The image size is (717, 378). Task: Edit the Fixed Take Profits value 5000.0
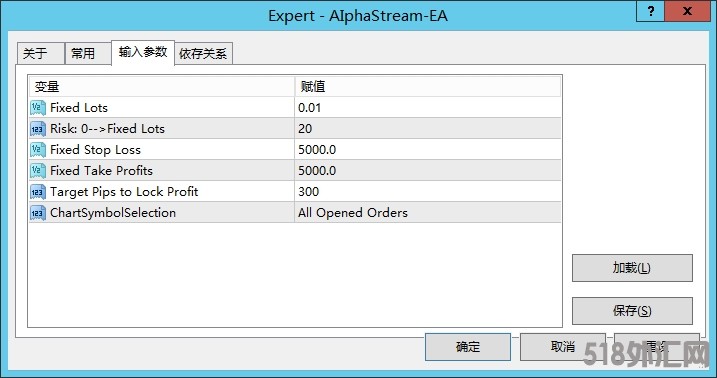point(428,171)
